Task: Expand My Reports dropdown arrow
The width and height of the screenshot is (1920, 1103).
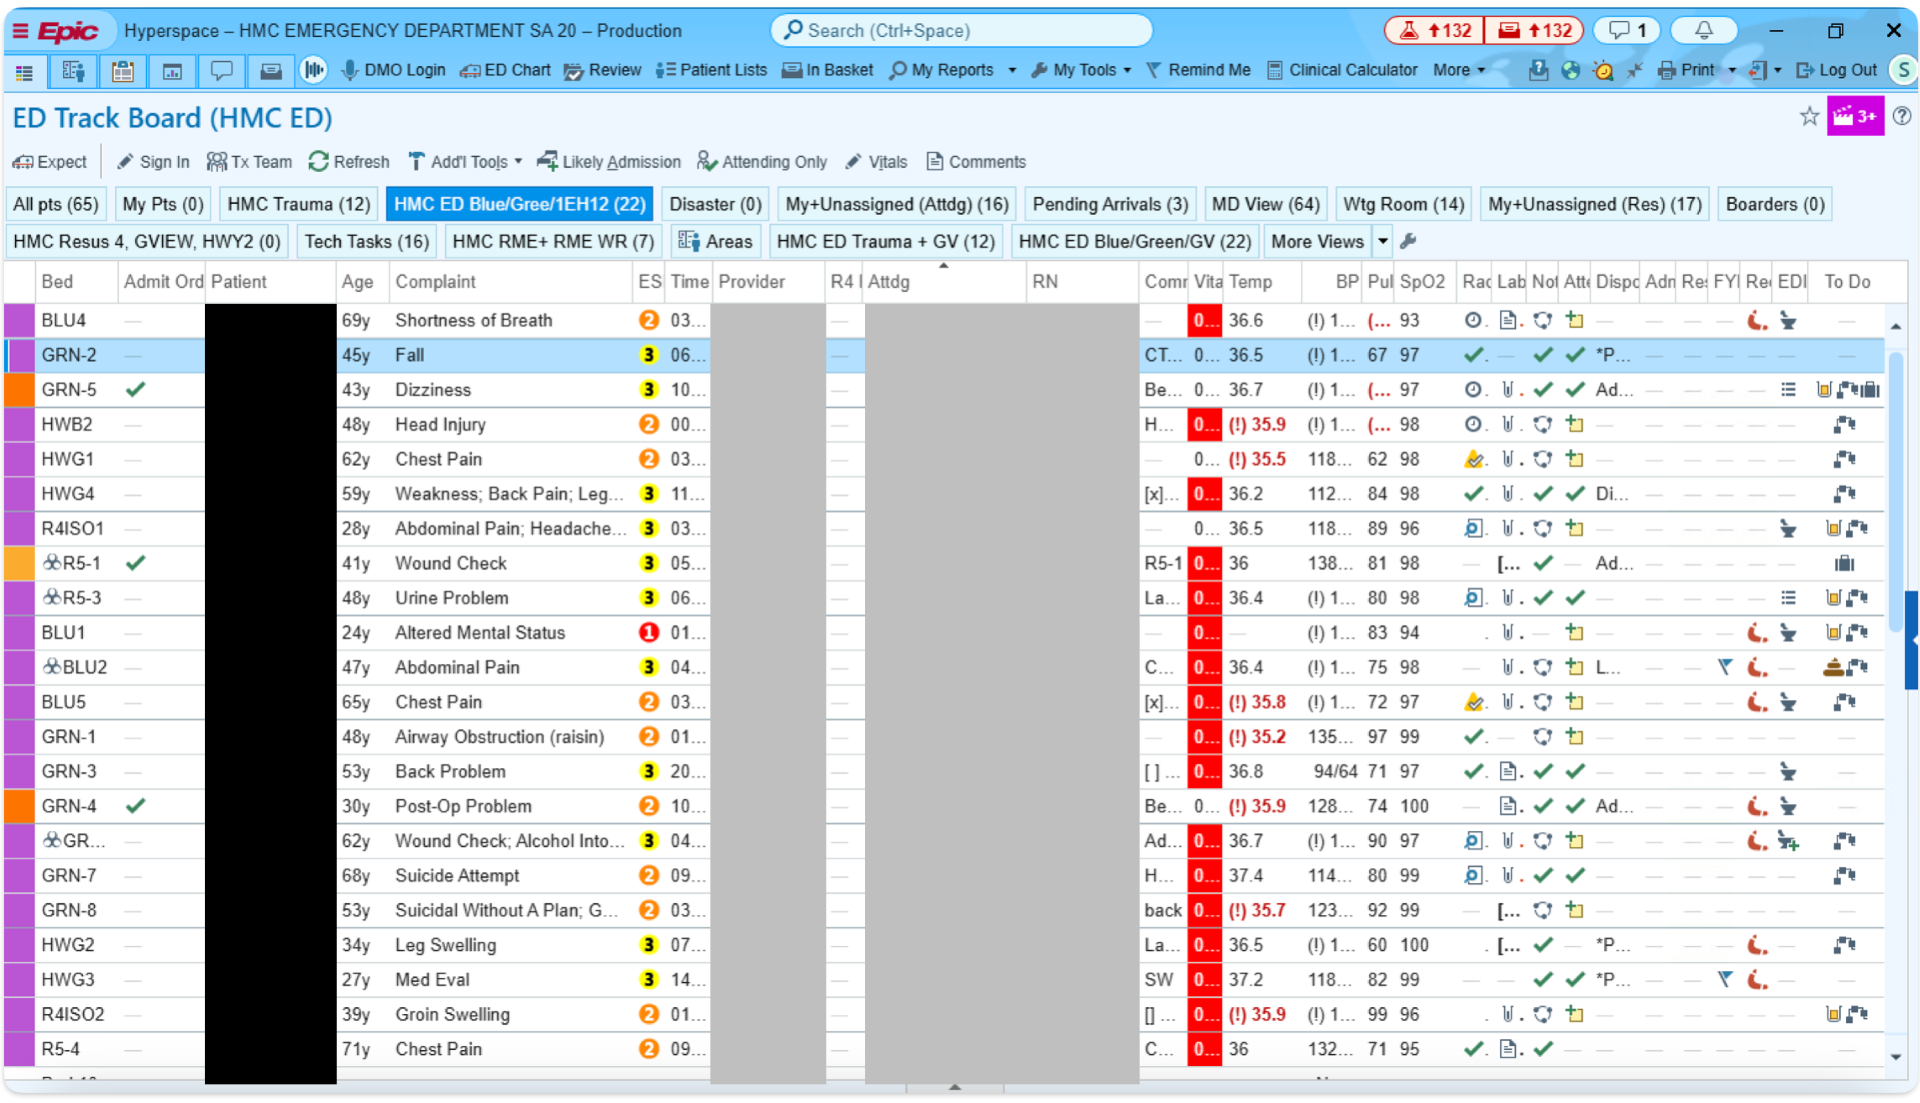Action: tap(1012, 71)
